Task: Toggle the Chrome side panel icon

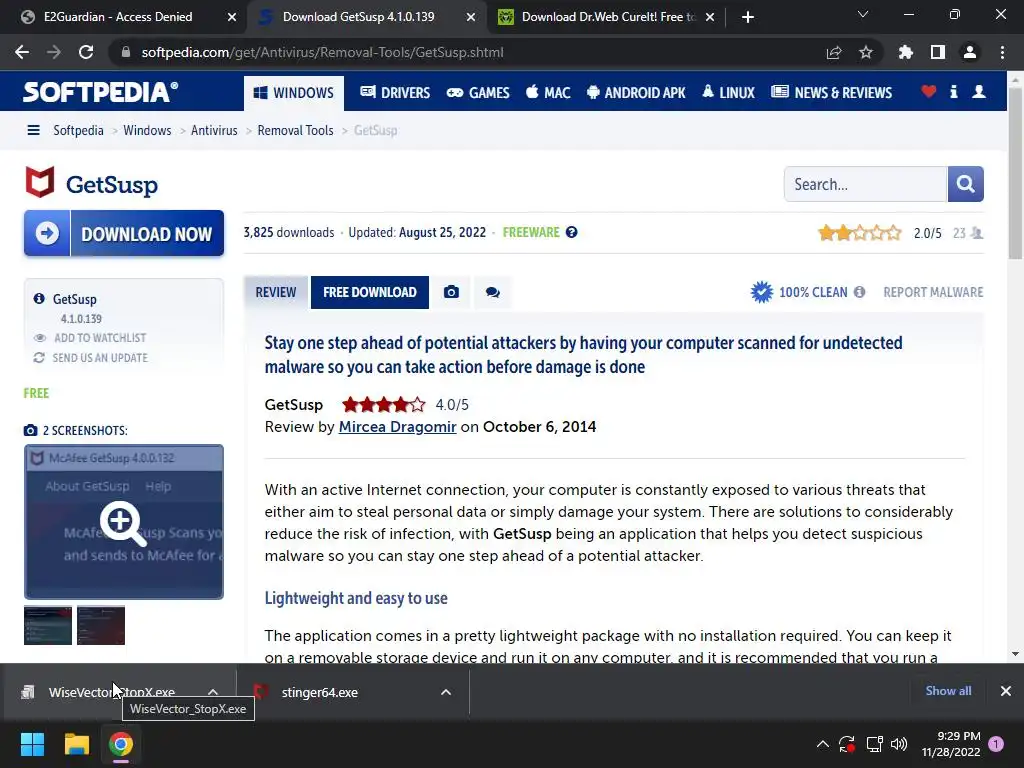Action: point(938,52)
